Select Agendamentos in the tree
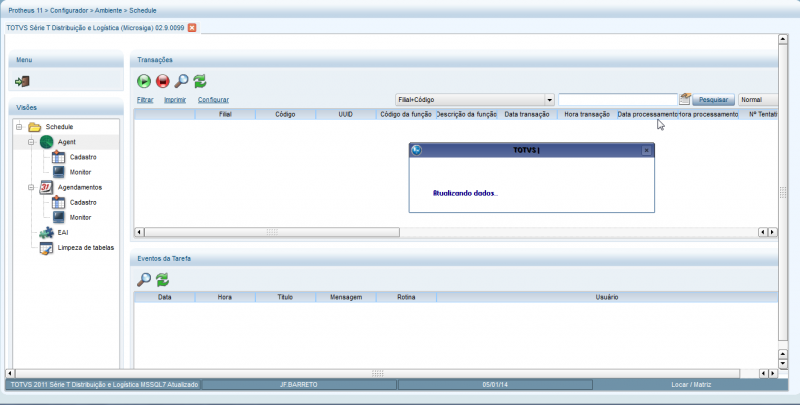 [x=80, y=187]
